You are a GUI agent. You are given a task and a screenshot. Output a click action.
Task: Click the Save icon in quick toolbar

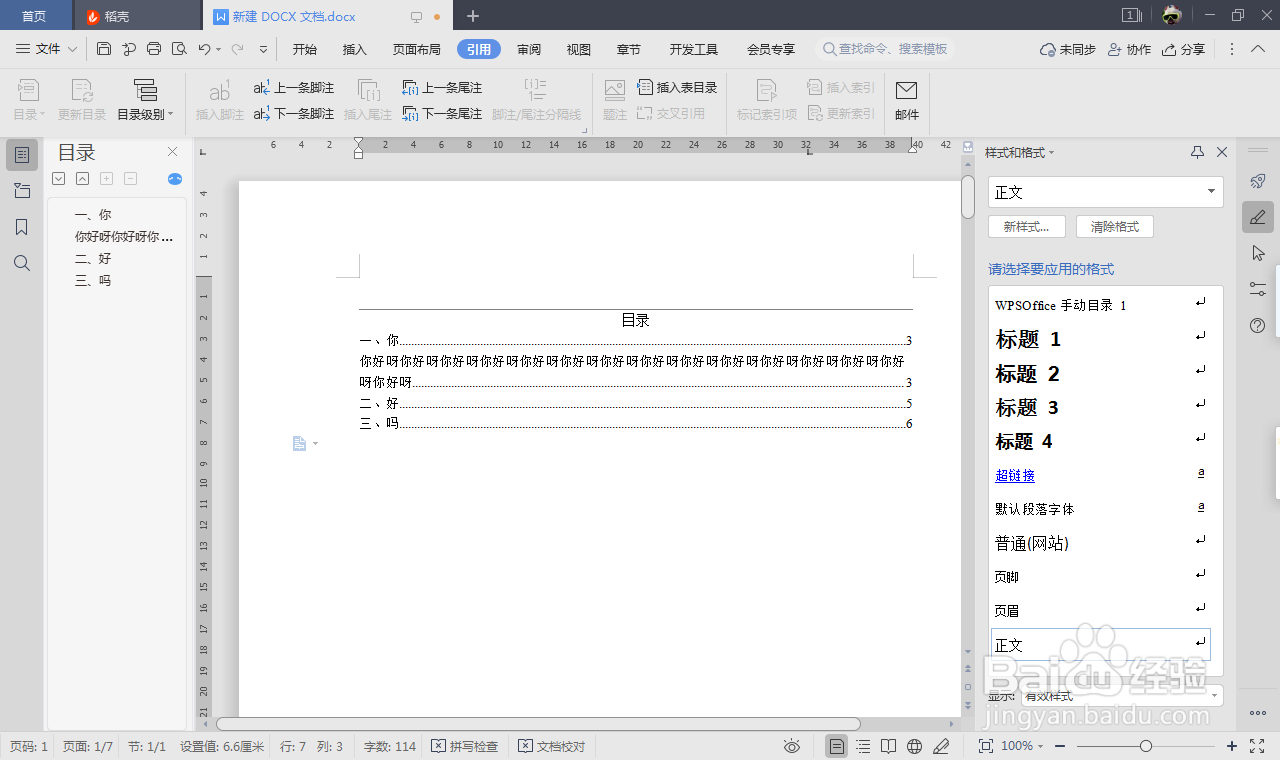(x=104, y=49)
